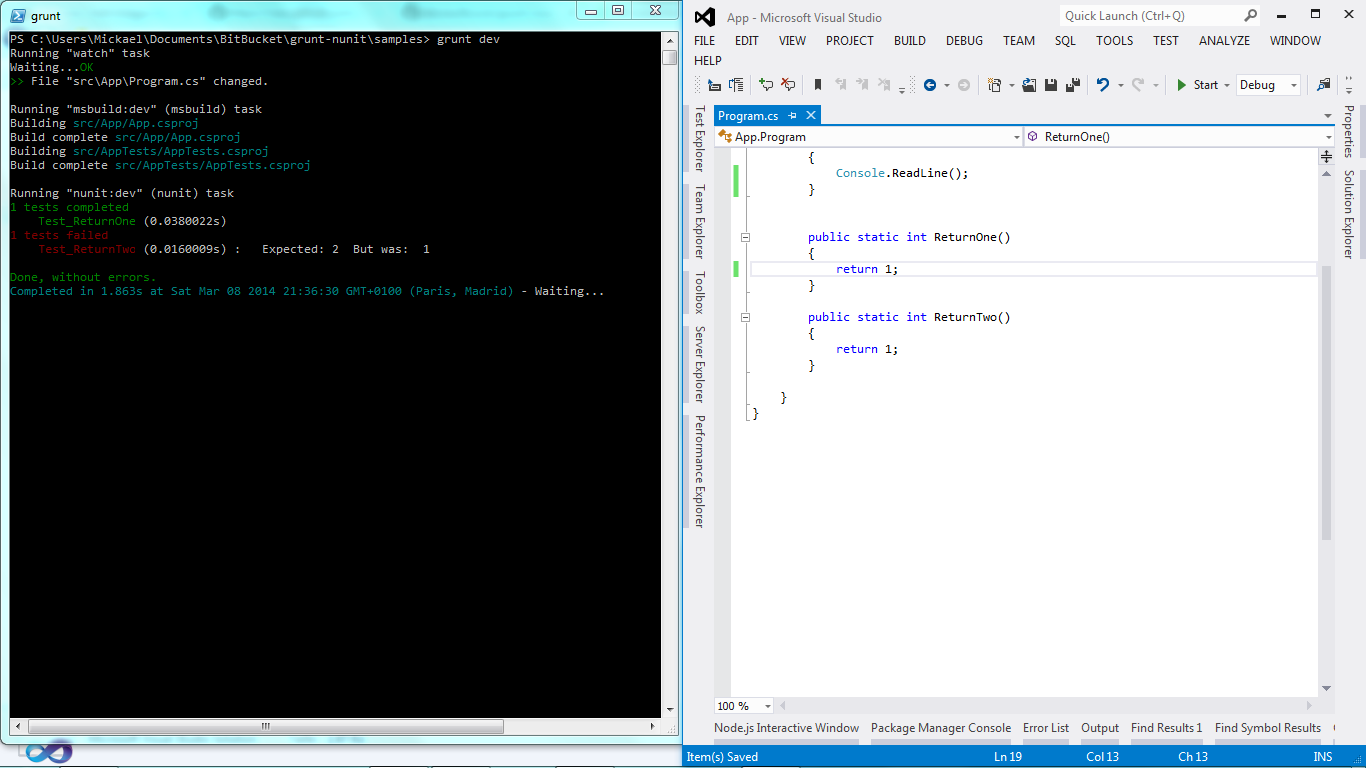Open the New Project dropdown arrow
Image resolution: width=1366 pixels, height=768 pixels.
coord(1011,85)
